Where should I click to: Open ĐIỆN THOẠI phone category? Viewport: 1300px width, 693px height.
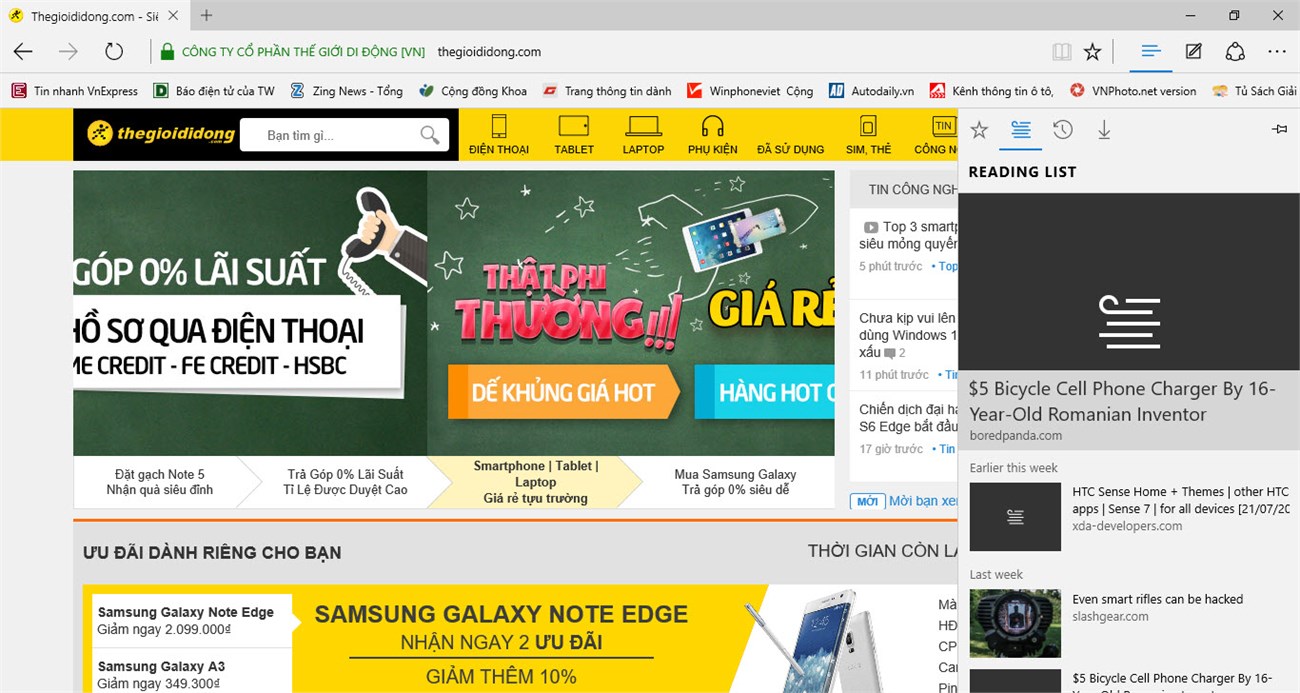pos(499,134)
